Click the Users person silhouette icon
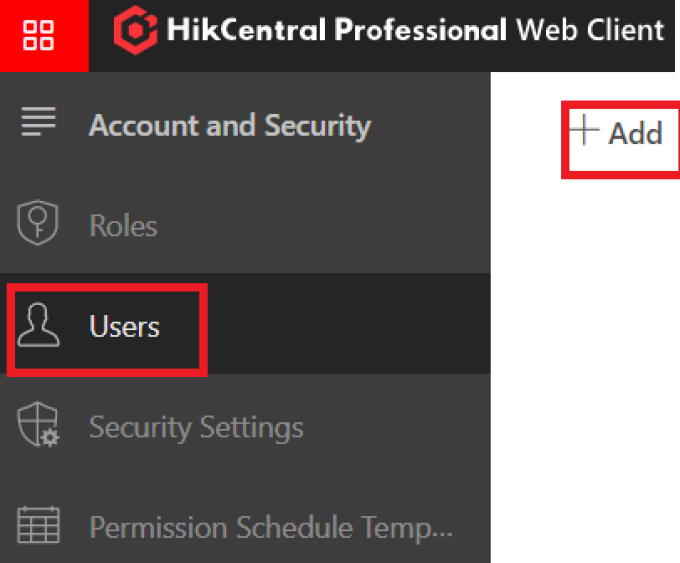Image resolution: width=680 pixels, height=563 pixels. pos(39,326)
